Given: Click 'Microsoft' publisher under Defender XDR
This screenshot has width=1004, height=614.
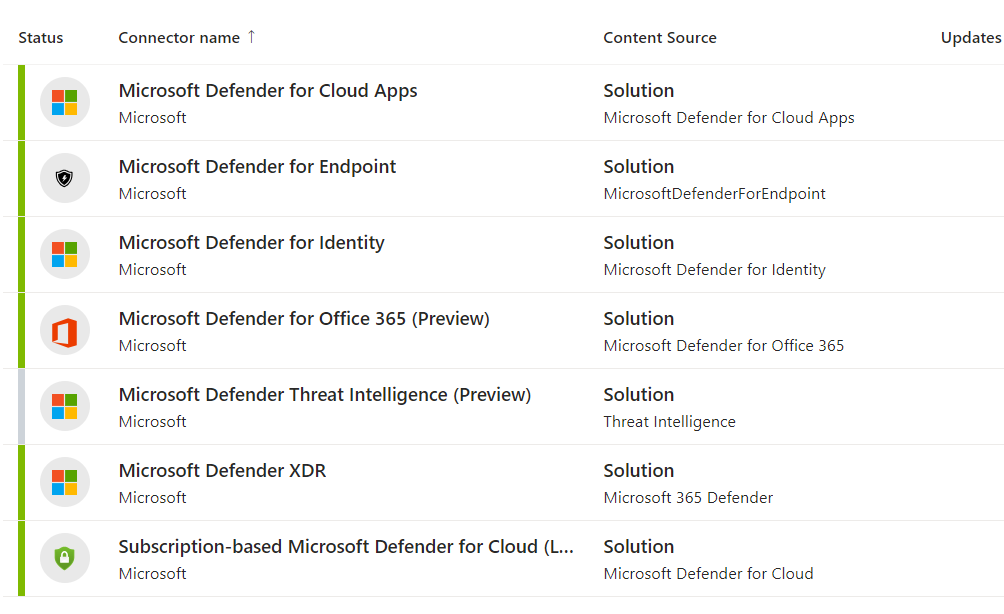Looking at the screenshot, I should [x=152, y=497].
